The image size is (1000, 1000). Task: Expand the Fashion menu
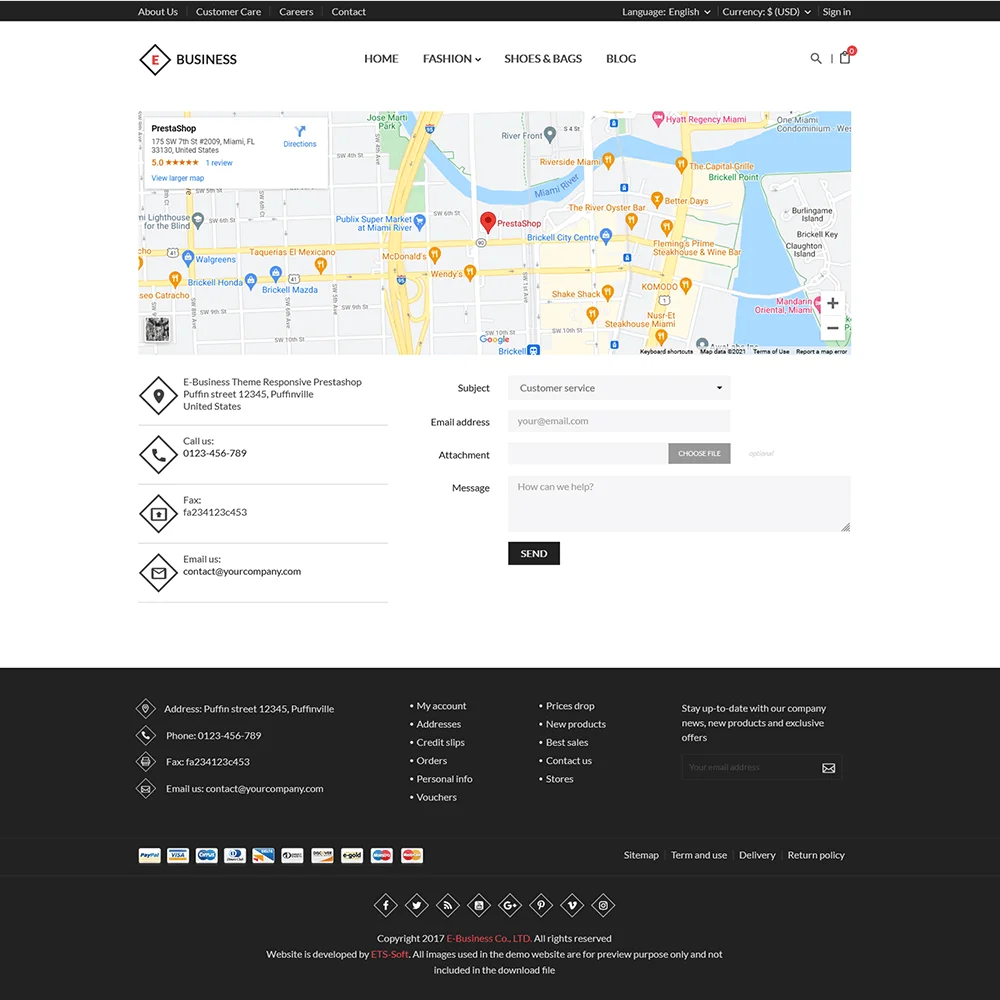451,59
